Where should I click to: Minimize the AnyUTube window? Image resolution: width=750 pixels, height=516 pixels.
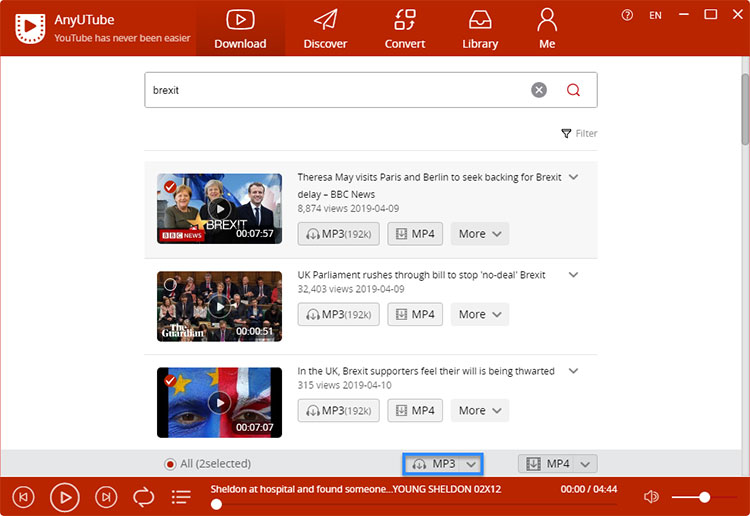coord(684,15)
